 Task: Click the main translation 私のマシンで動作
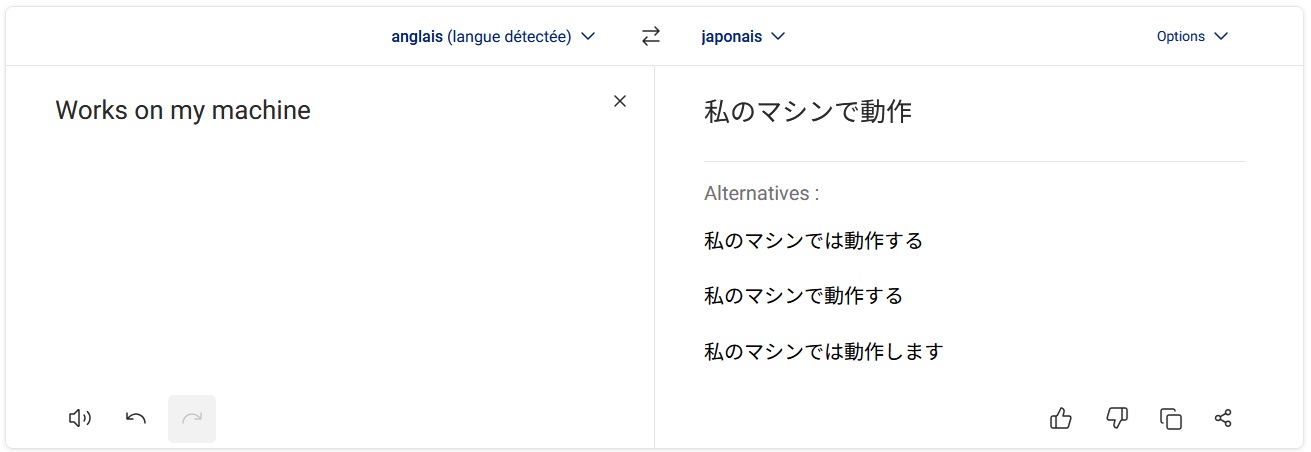point(808,111)
